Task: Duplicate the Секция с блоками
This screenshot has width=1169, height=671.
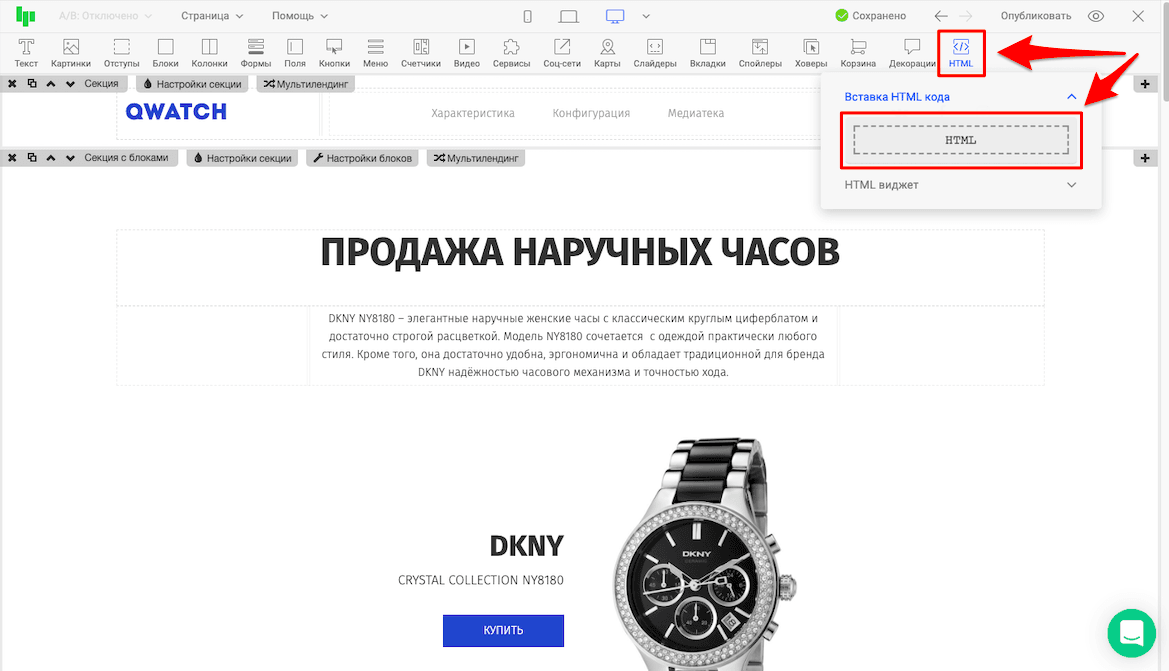Action: pyautogui.click(x=31, y=157)
